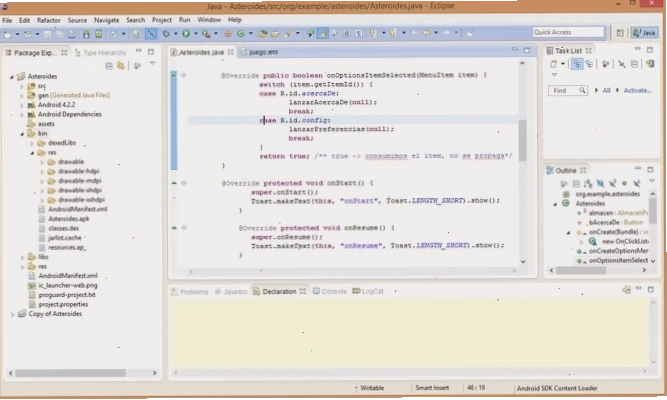Toggle Categorized view in Task List
The image size is (667, 400).
tap(577, 64)
